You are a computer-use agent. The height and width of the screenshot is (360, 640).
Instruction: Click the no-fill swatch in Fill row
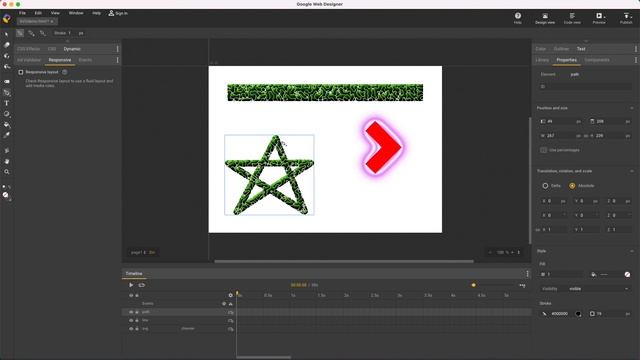tap(627, 274)
